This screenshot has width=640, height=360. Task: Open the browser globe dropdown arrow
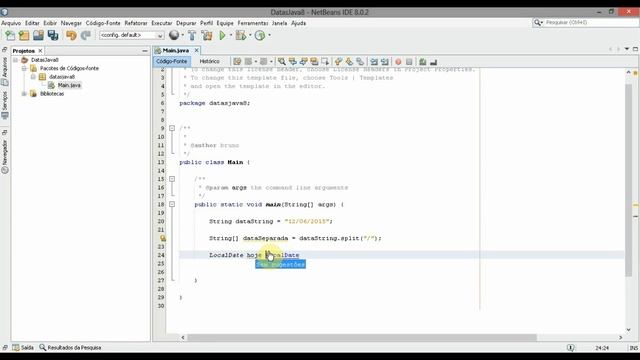[182, 36]
